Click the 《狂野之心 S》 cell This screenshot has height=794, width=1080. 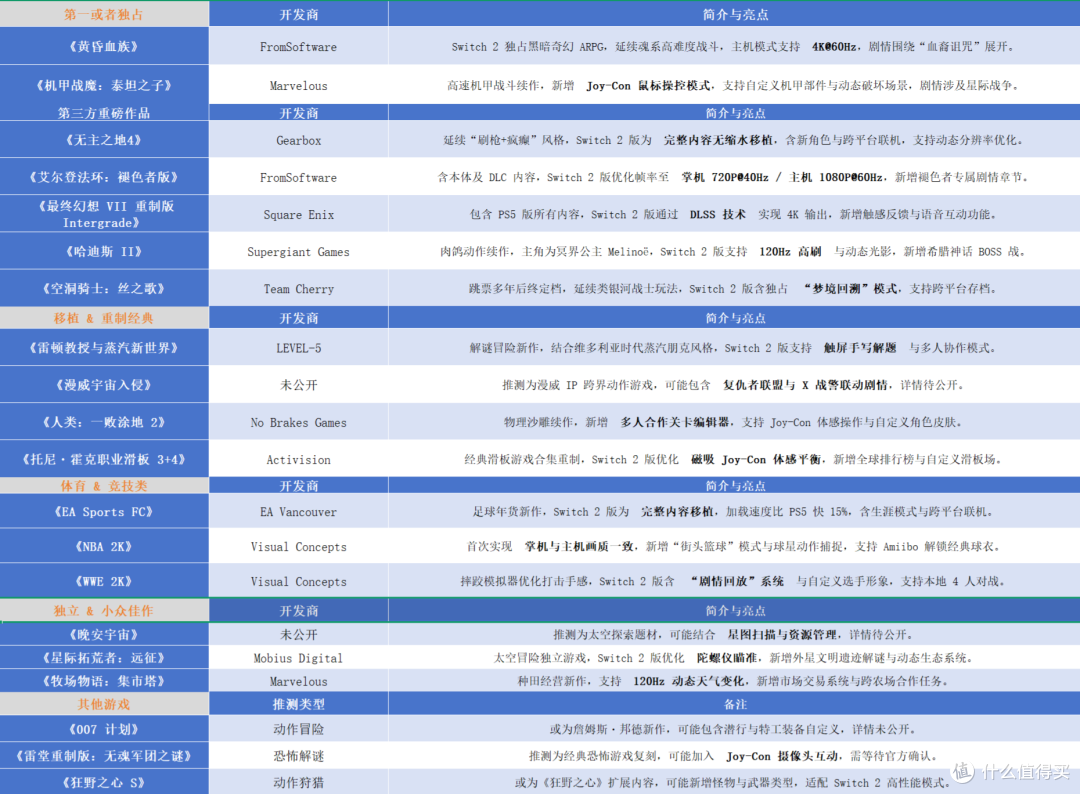point(104,782)
